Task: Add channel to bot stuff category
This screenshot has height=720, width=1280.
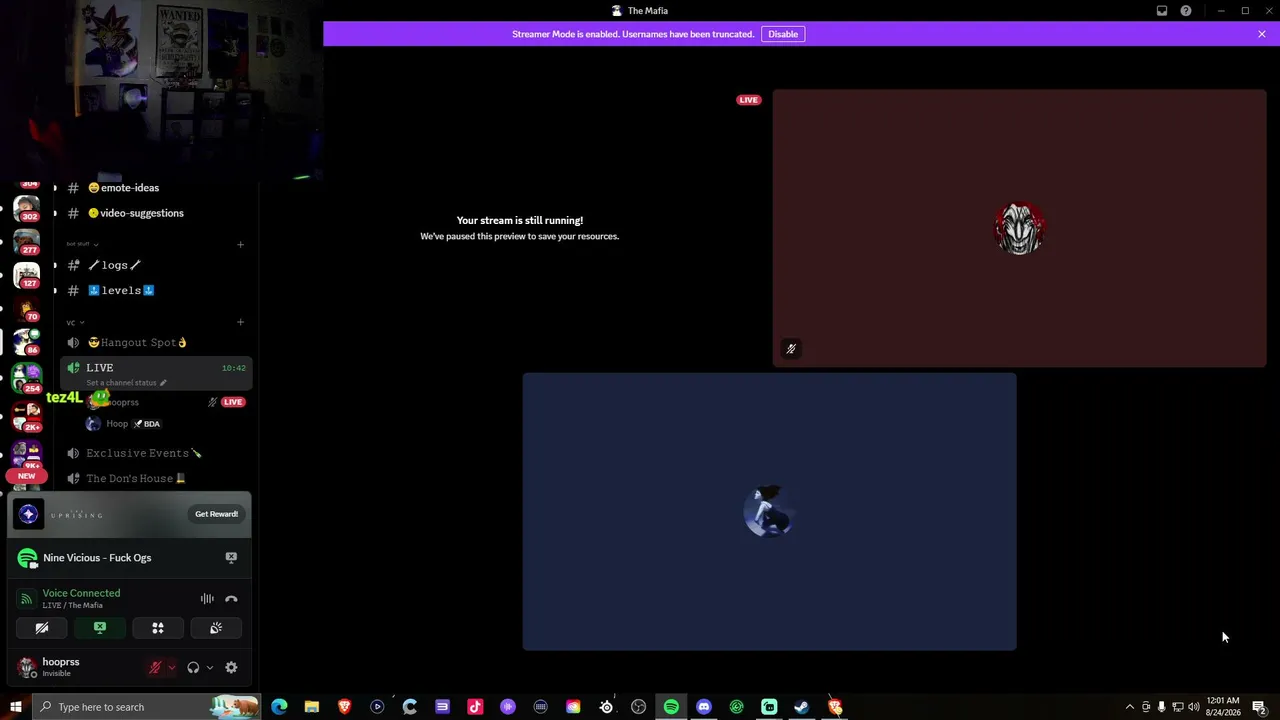Action: coord(240,244)
